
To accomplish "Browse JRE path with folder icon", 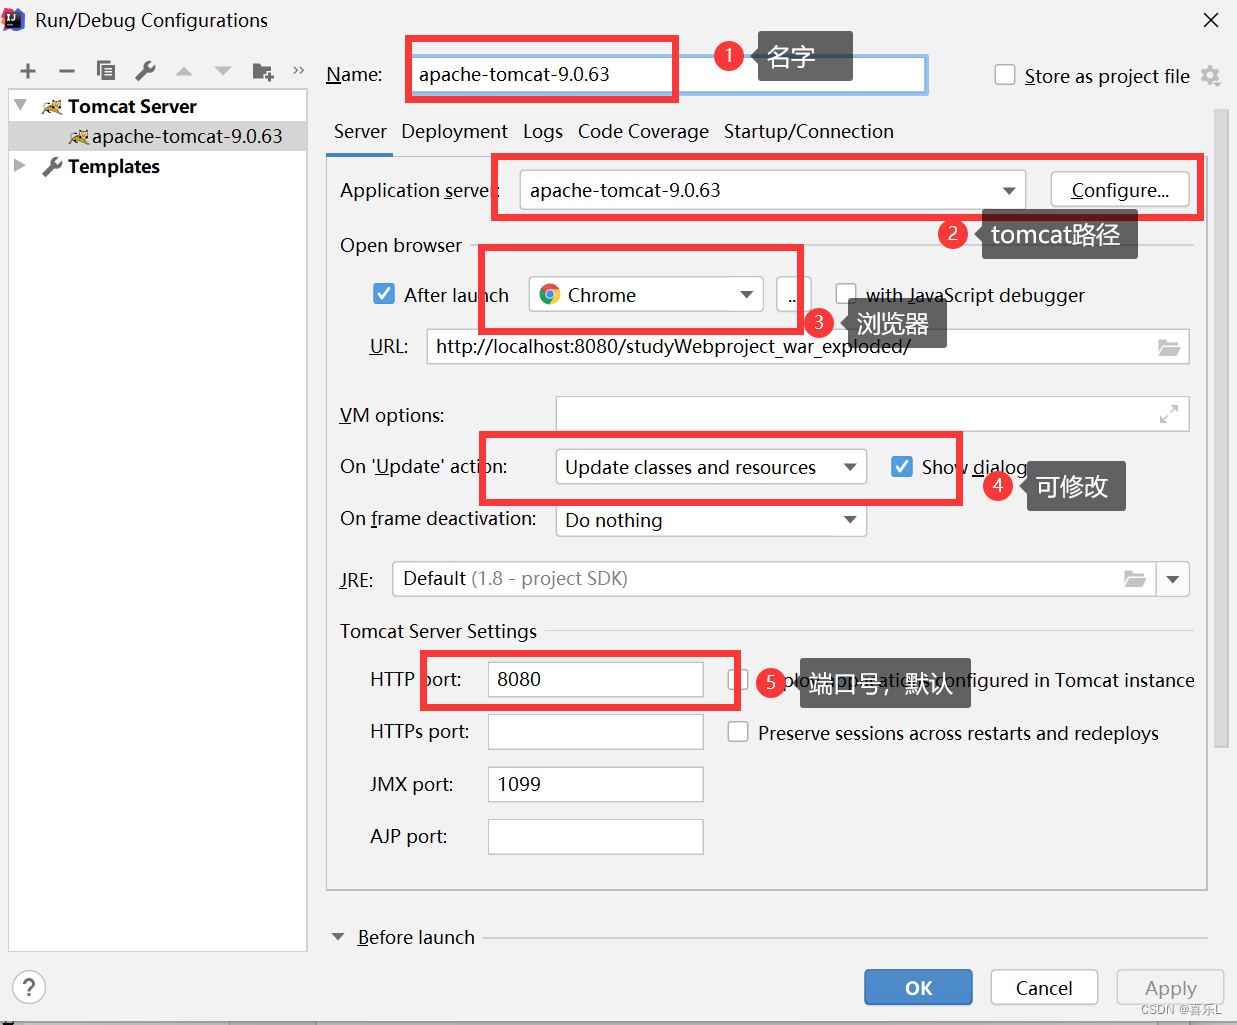I will coord(1134,579).
